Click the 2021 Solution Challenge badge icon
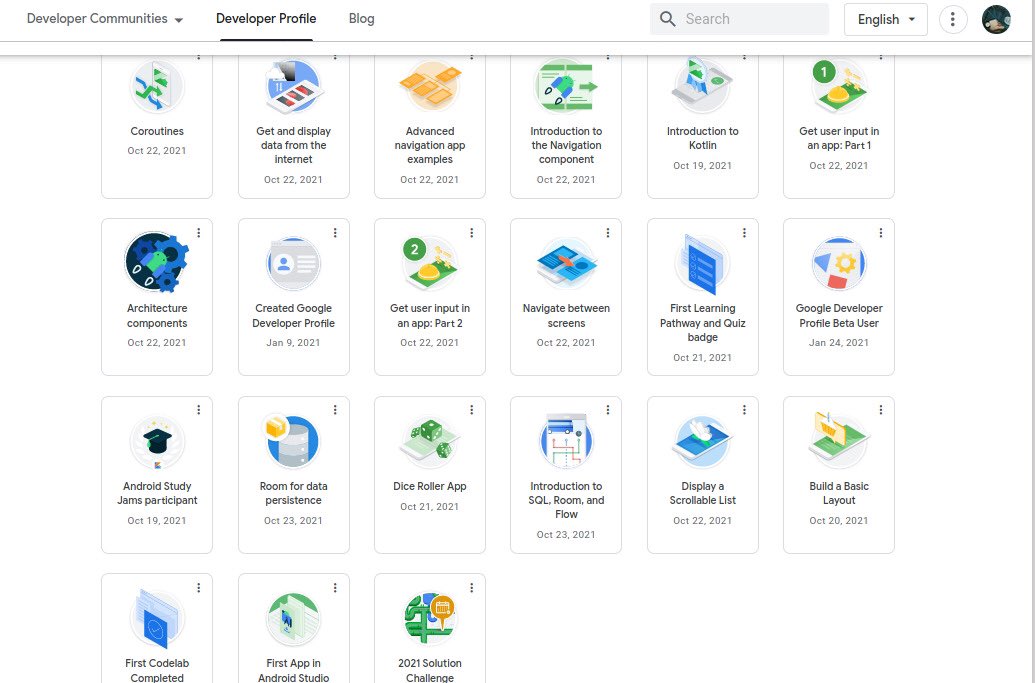 coord(430,619)
